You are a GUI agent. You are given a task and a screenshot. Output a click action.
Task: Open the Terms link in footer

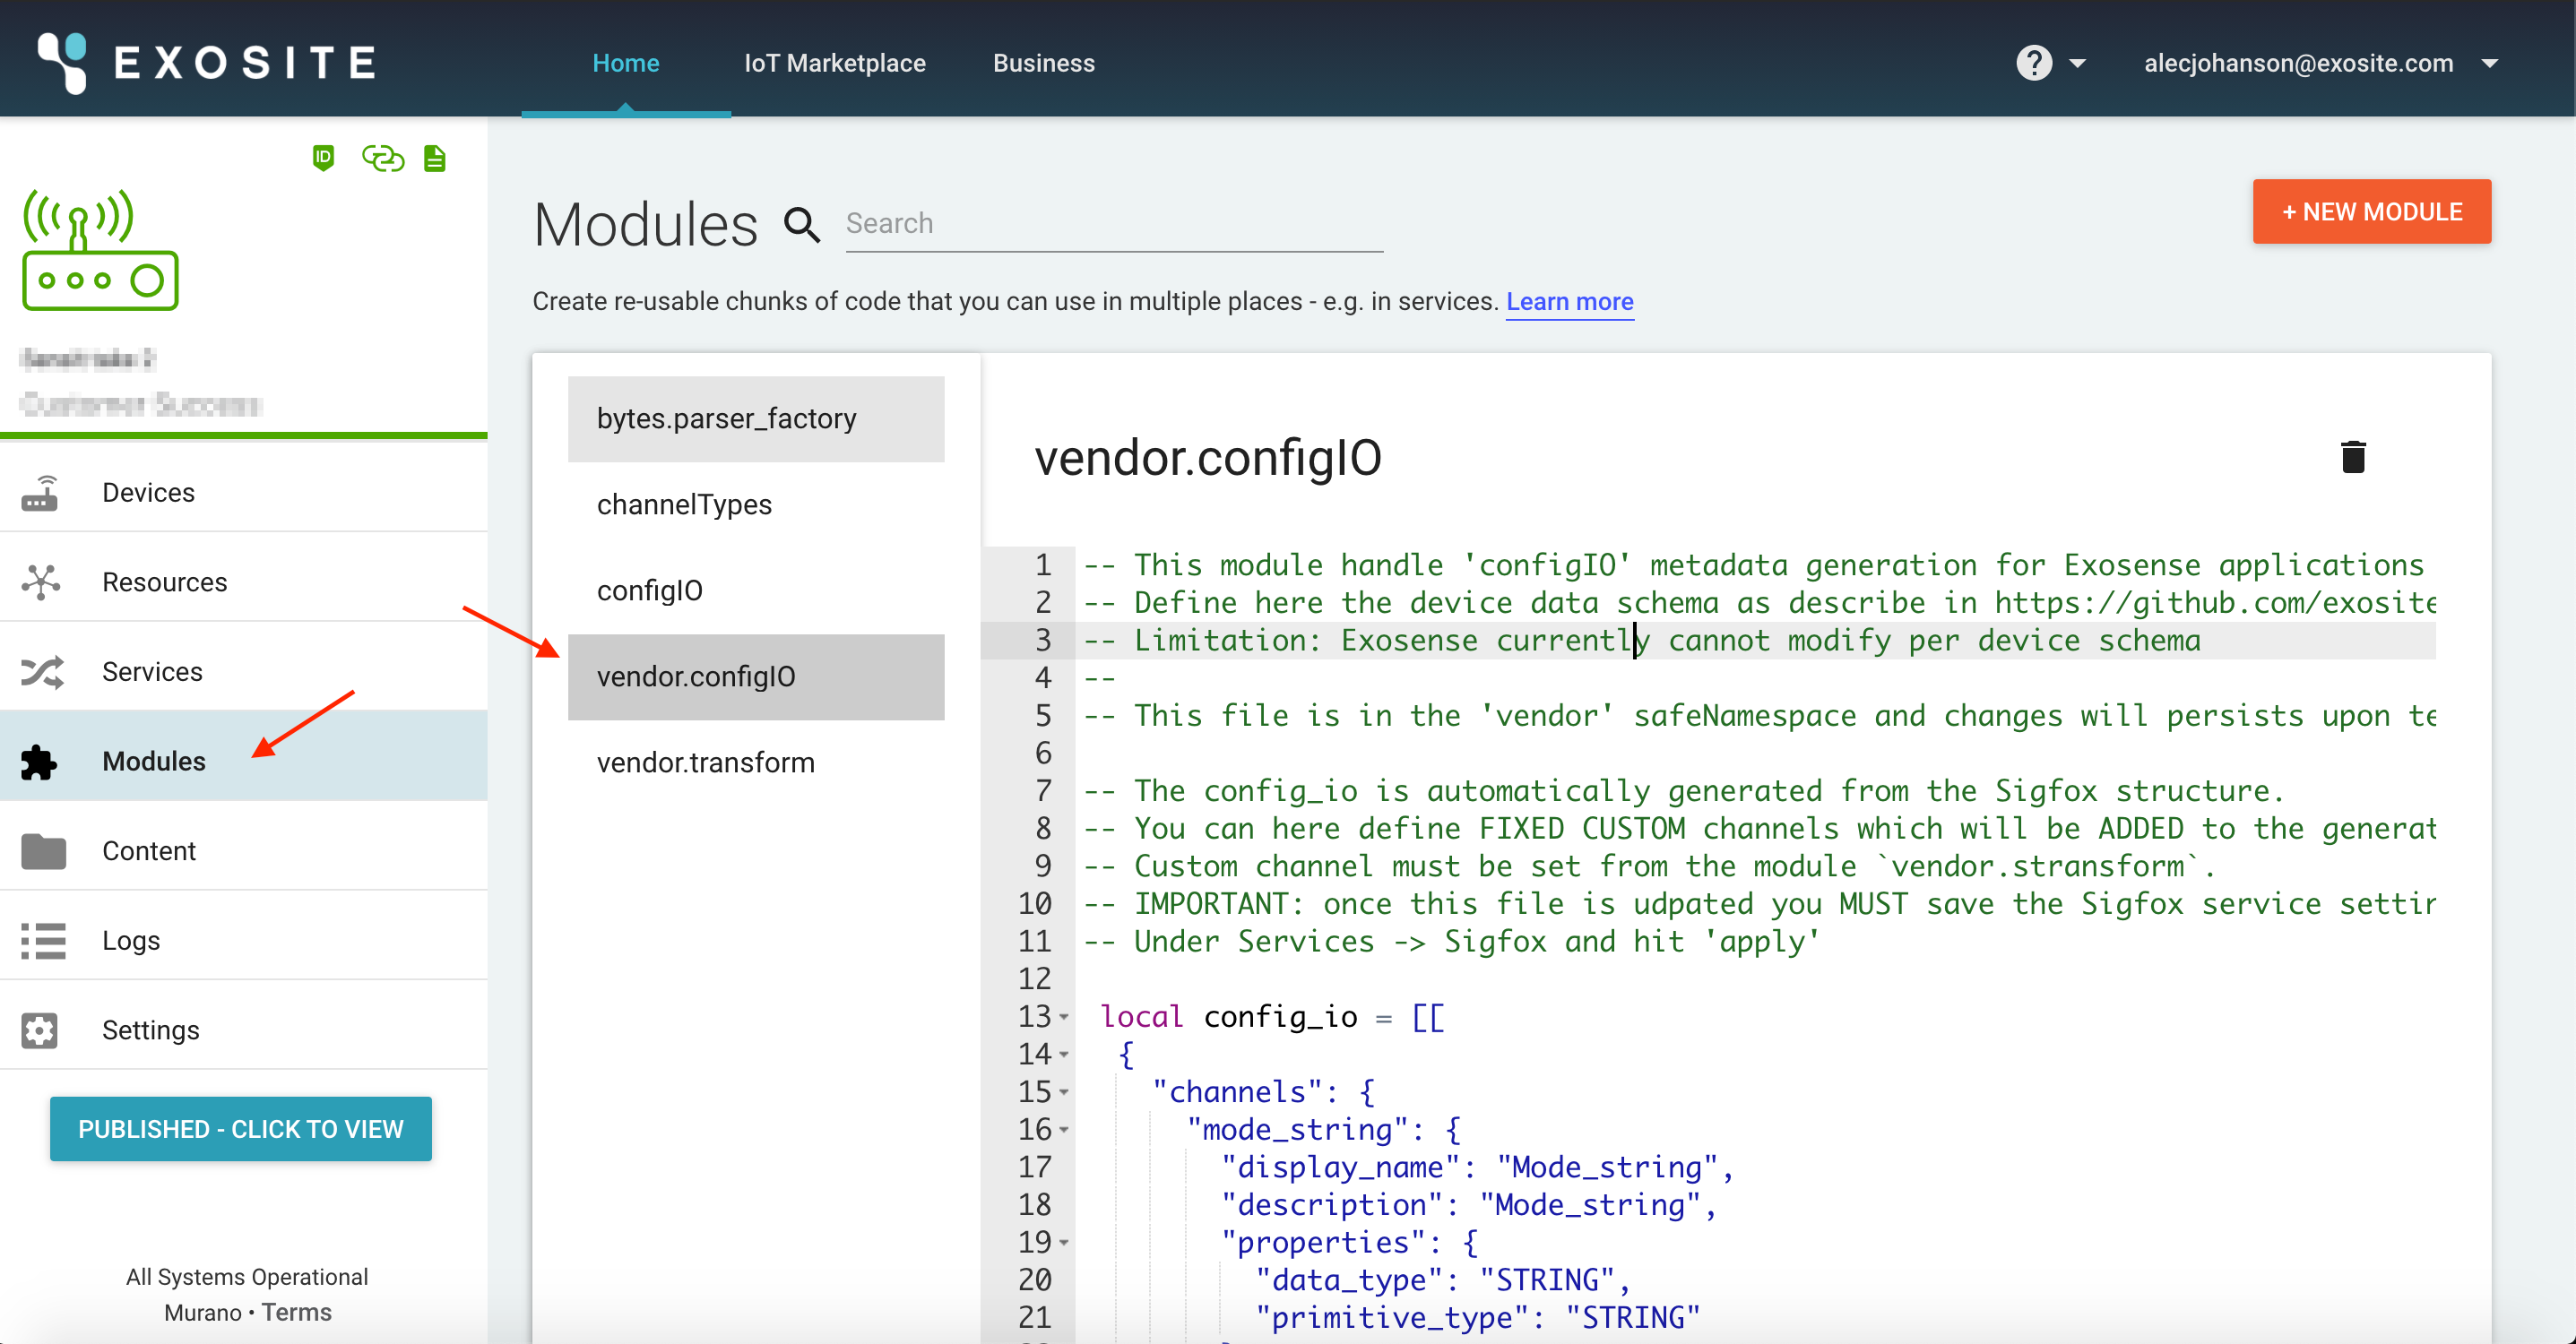coord(296,1312)
